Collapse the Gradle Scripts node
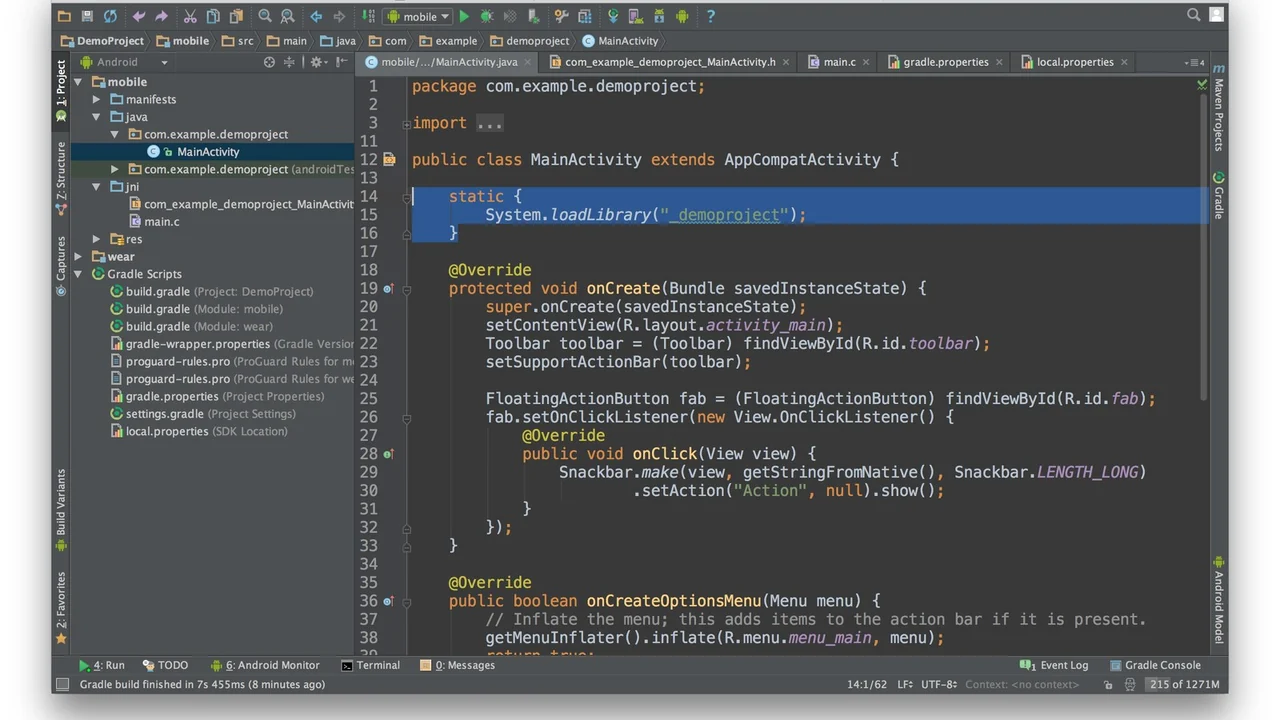 pos(79,274)
